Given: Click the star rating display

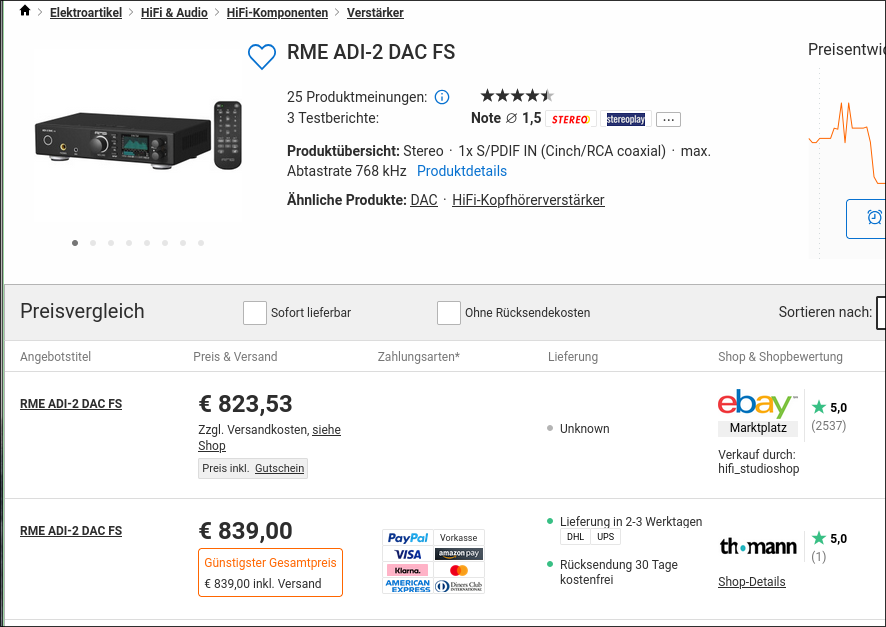Looking at the screenshot, I should pyautogui.click(x=516, y=96).
